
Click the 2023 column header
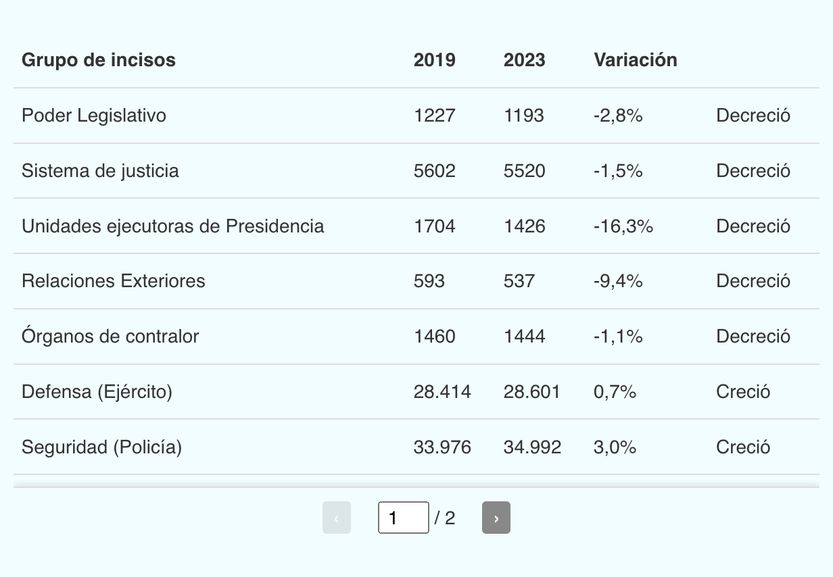(524, 60)
